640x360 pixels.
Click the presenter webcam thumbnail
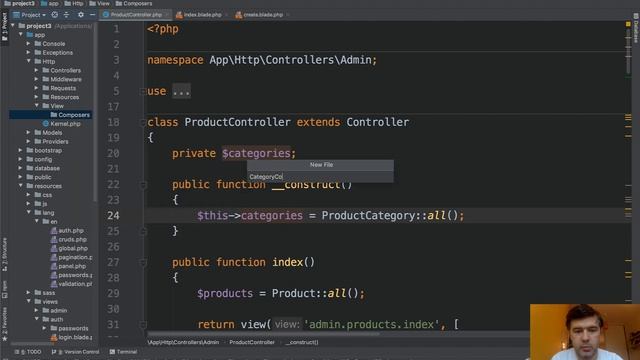(x=585, y=332)
